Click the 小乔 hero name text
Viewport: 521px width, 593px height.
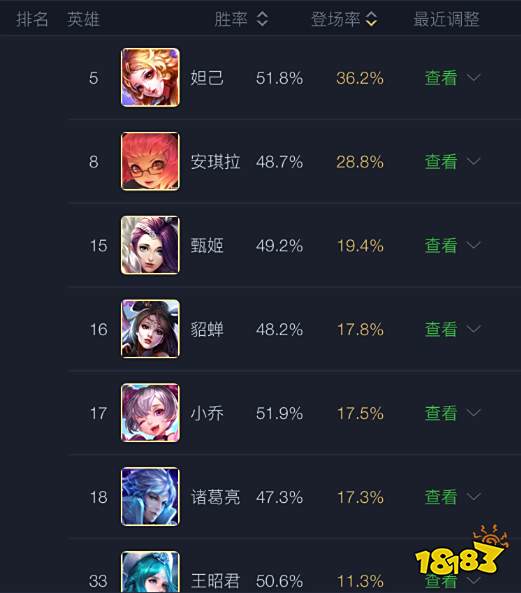[x=207, y=413]
